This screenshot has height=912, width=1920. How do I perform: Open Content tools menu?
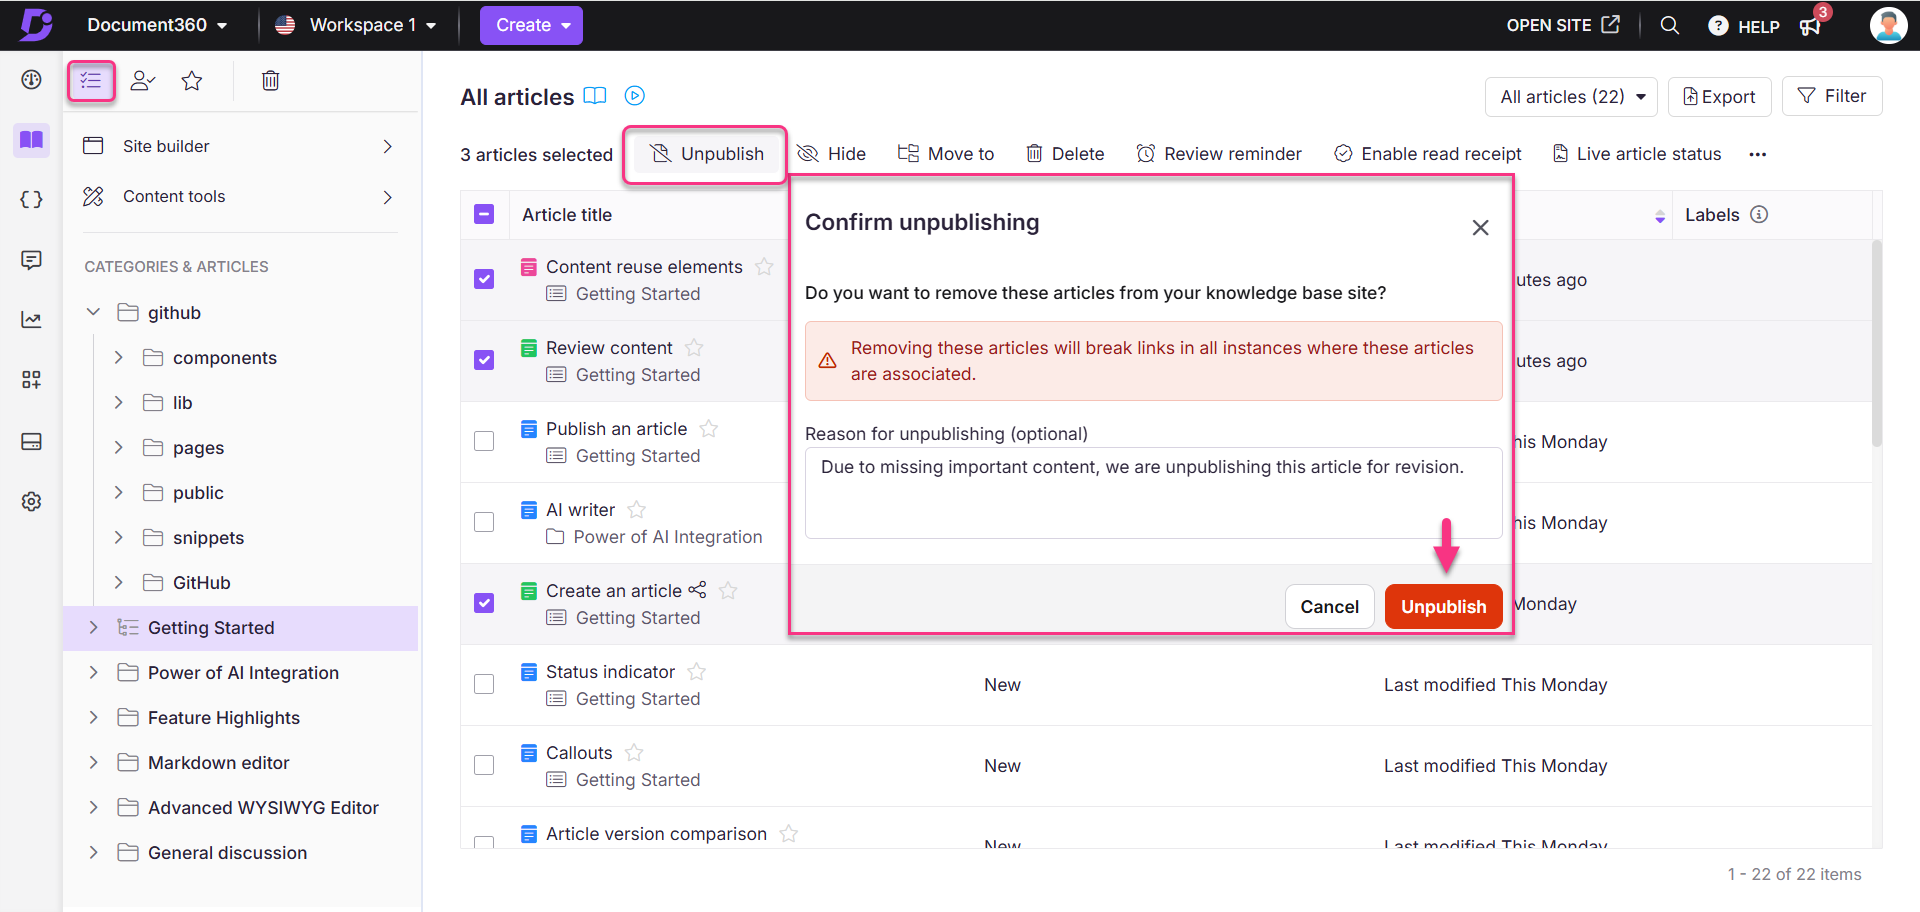(239, 196)
